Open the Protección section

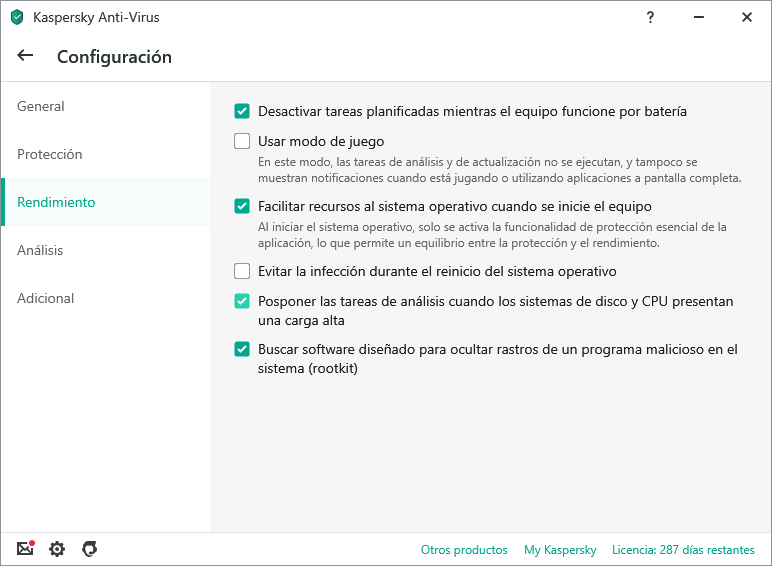50,154
